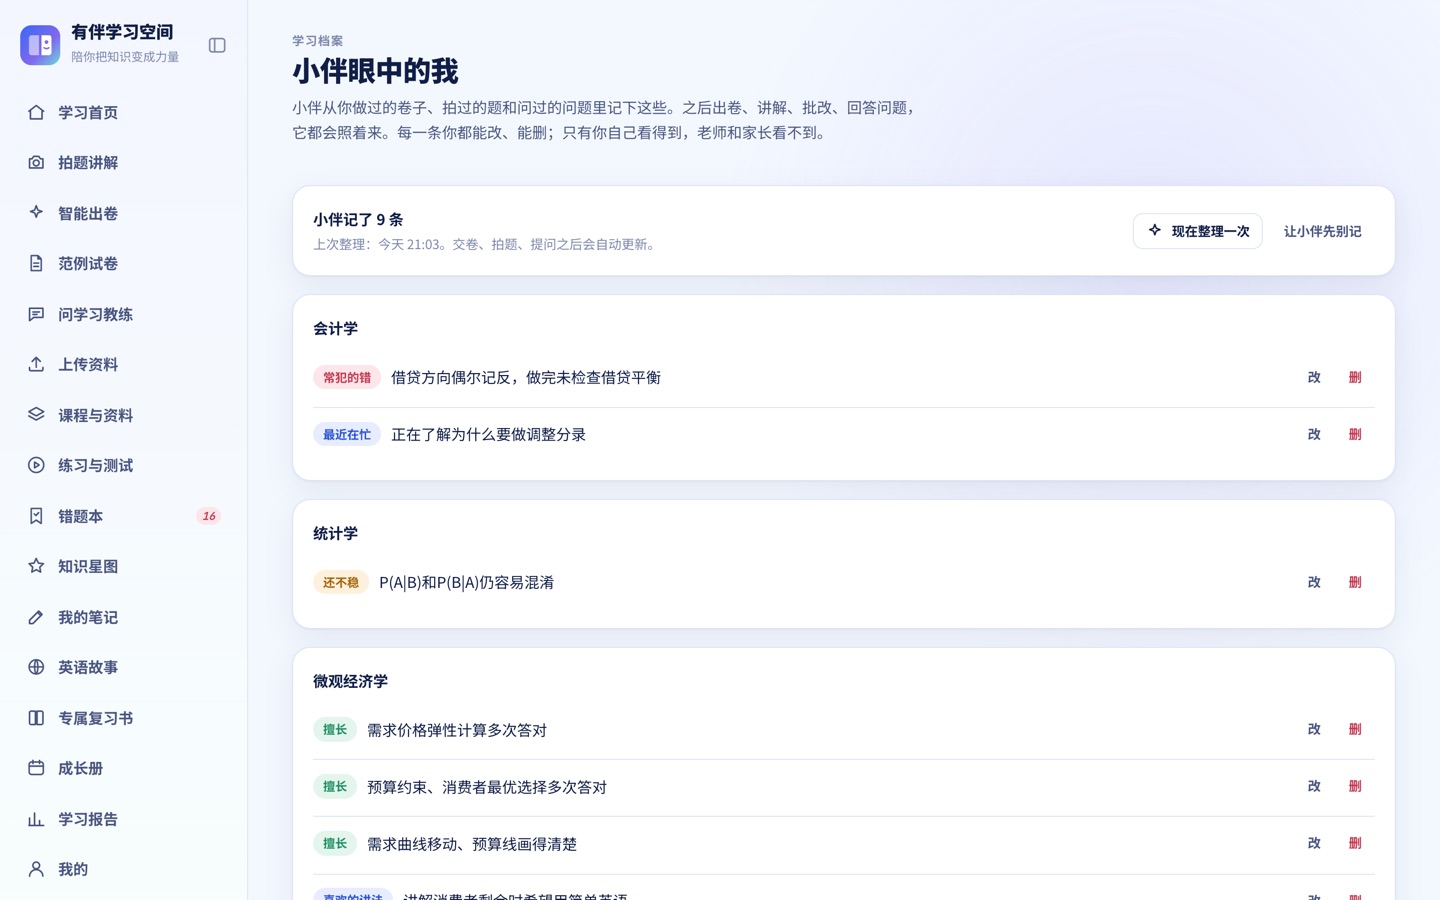
Task: Delete the 正在了解为什么要做调整分录 entry
Action: (1355, 434)
